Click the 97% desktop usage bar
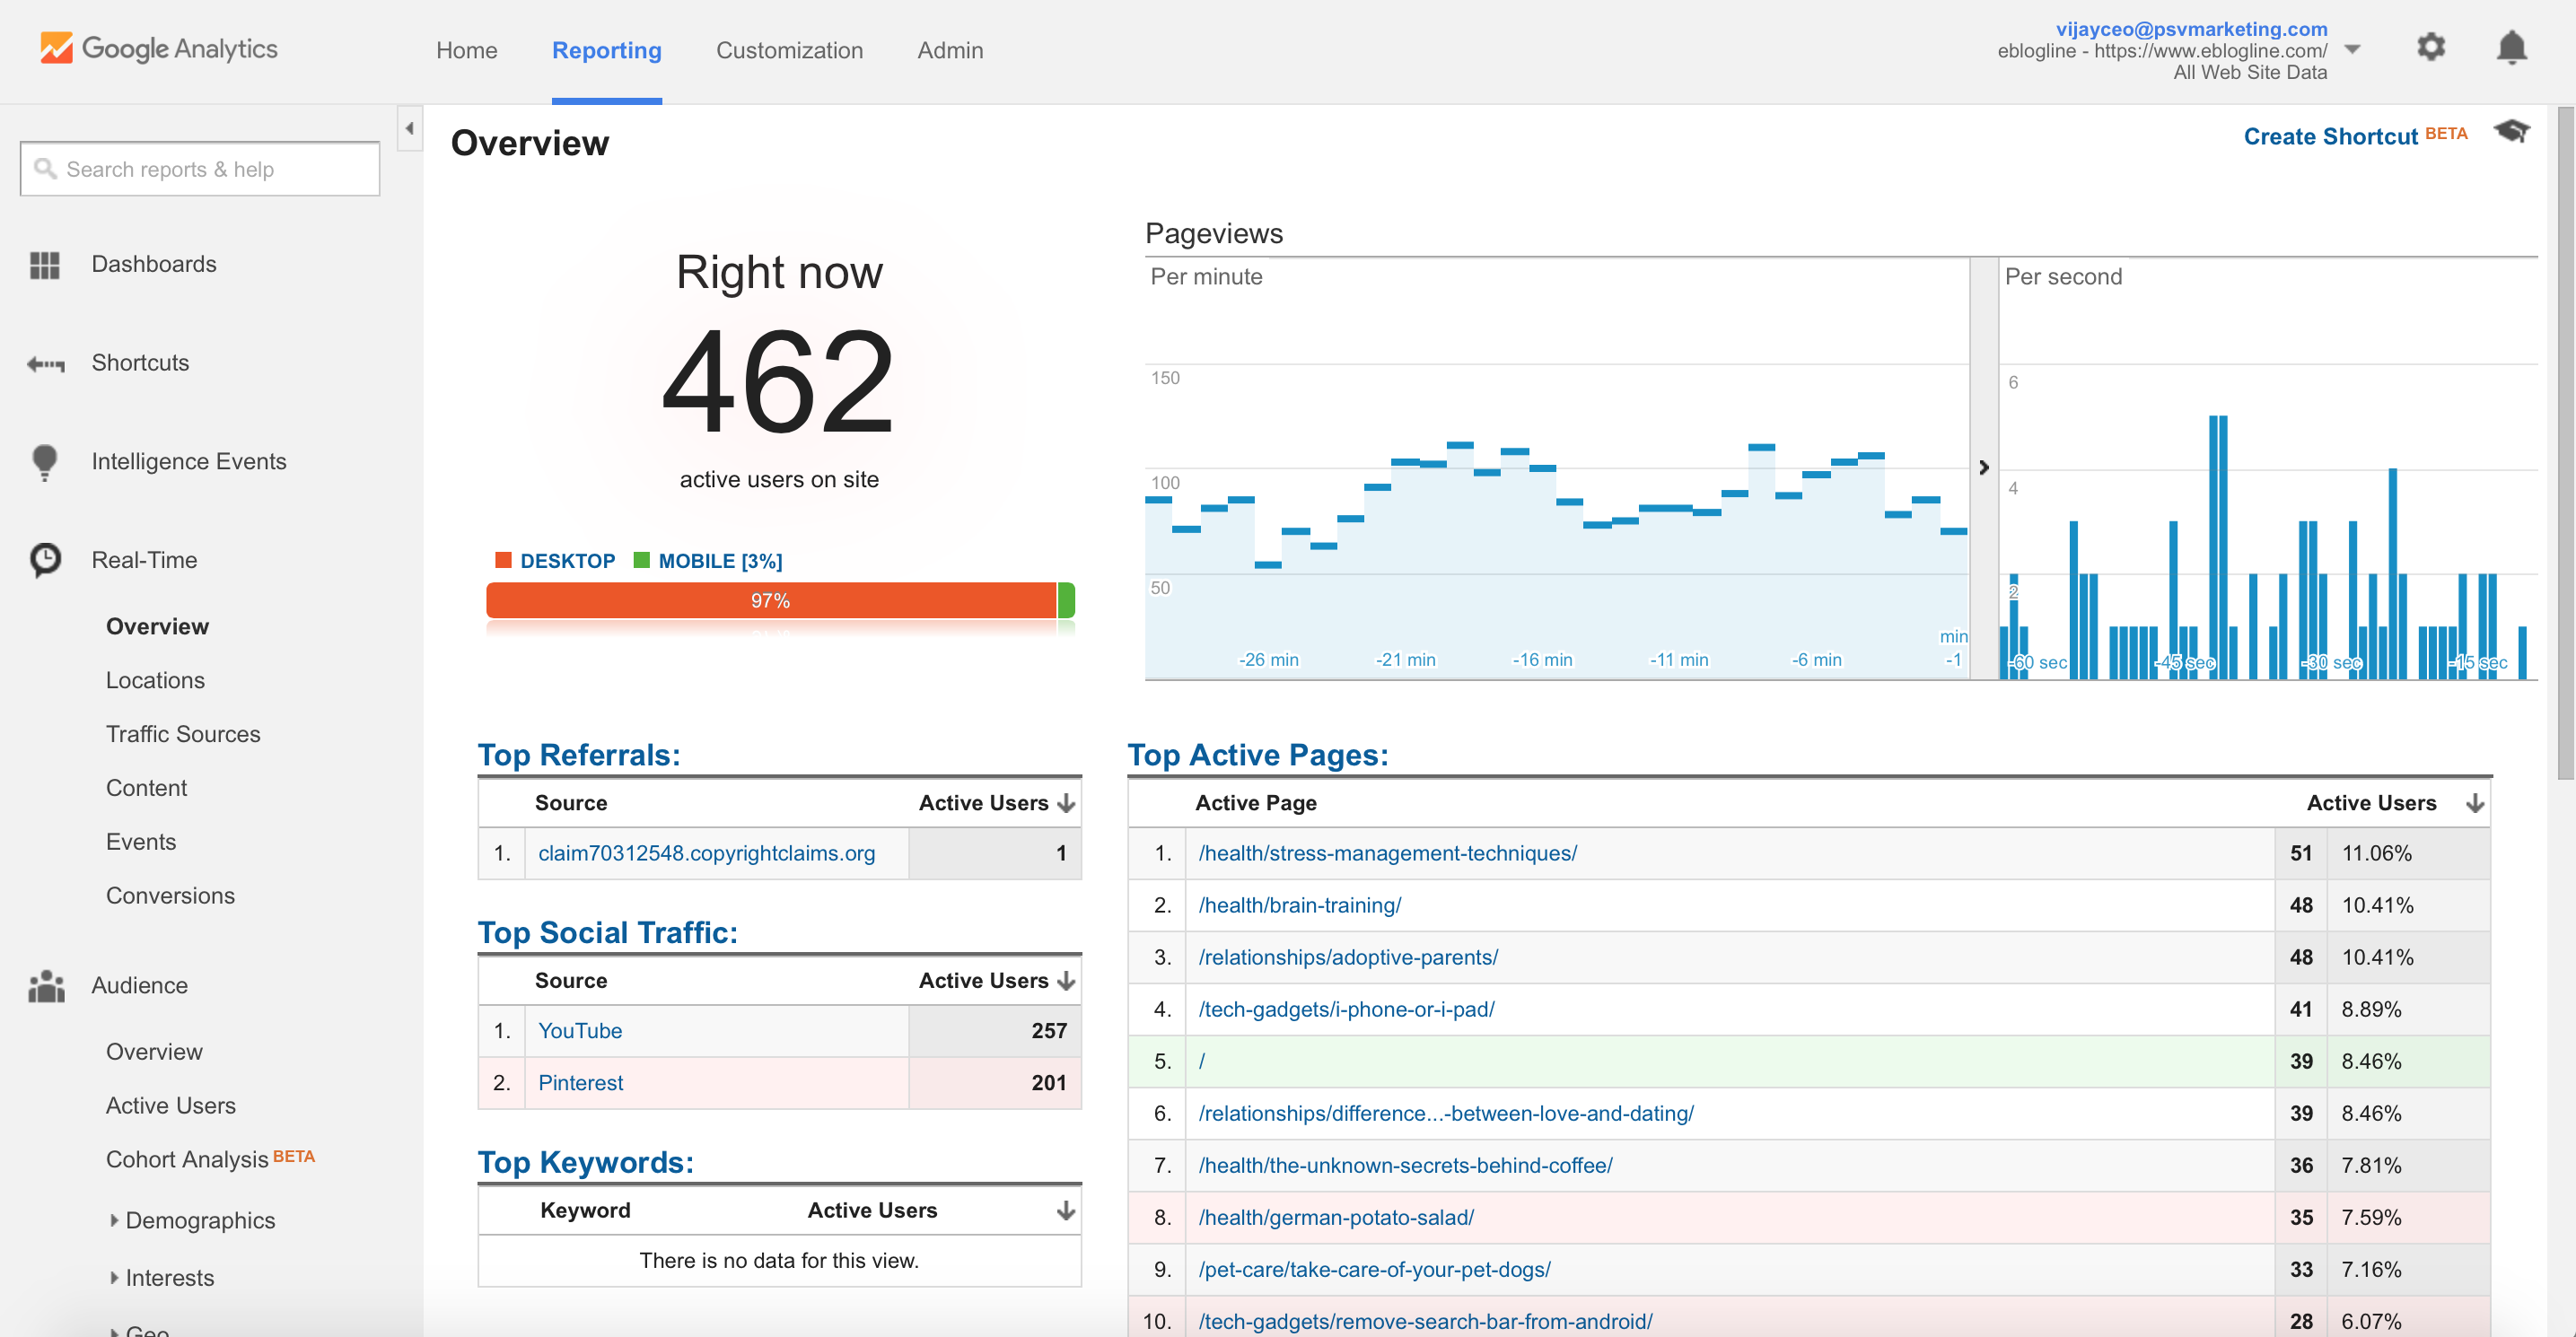2576x1337 pixels. (770, 600)
